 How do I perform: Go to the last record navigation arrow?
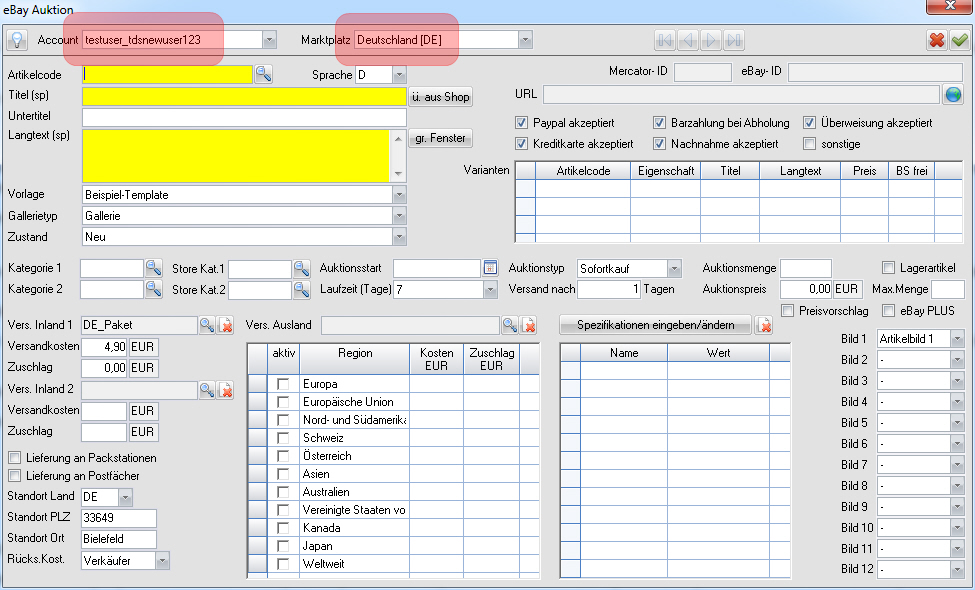pos(734,40)
